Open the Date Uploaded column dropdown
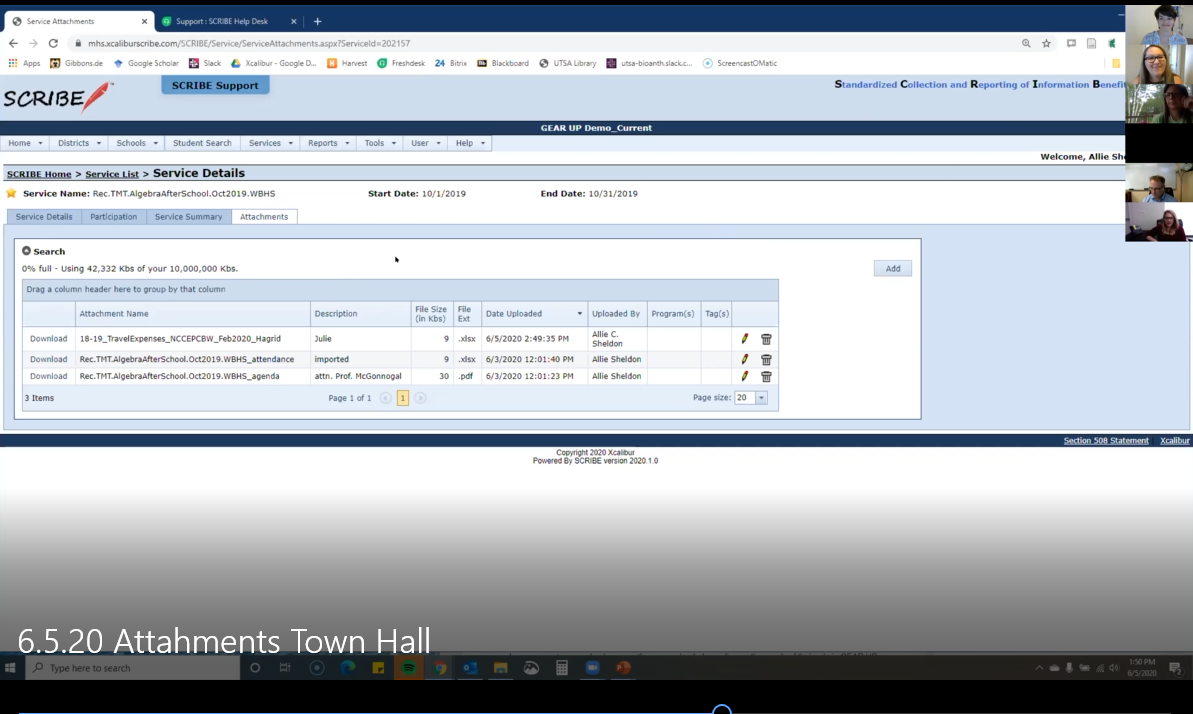 click(580, 314)
